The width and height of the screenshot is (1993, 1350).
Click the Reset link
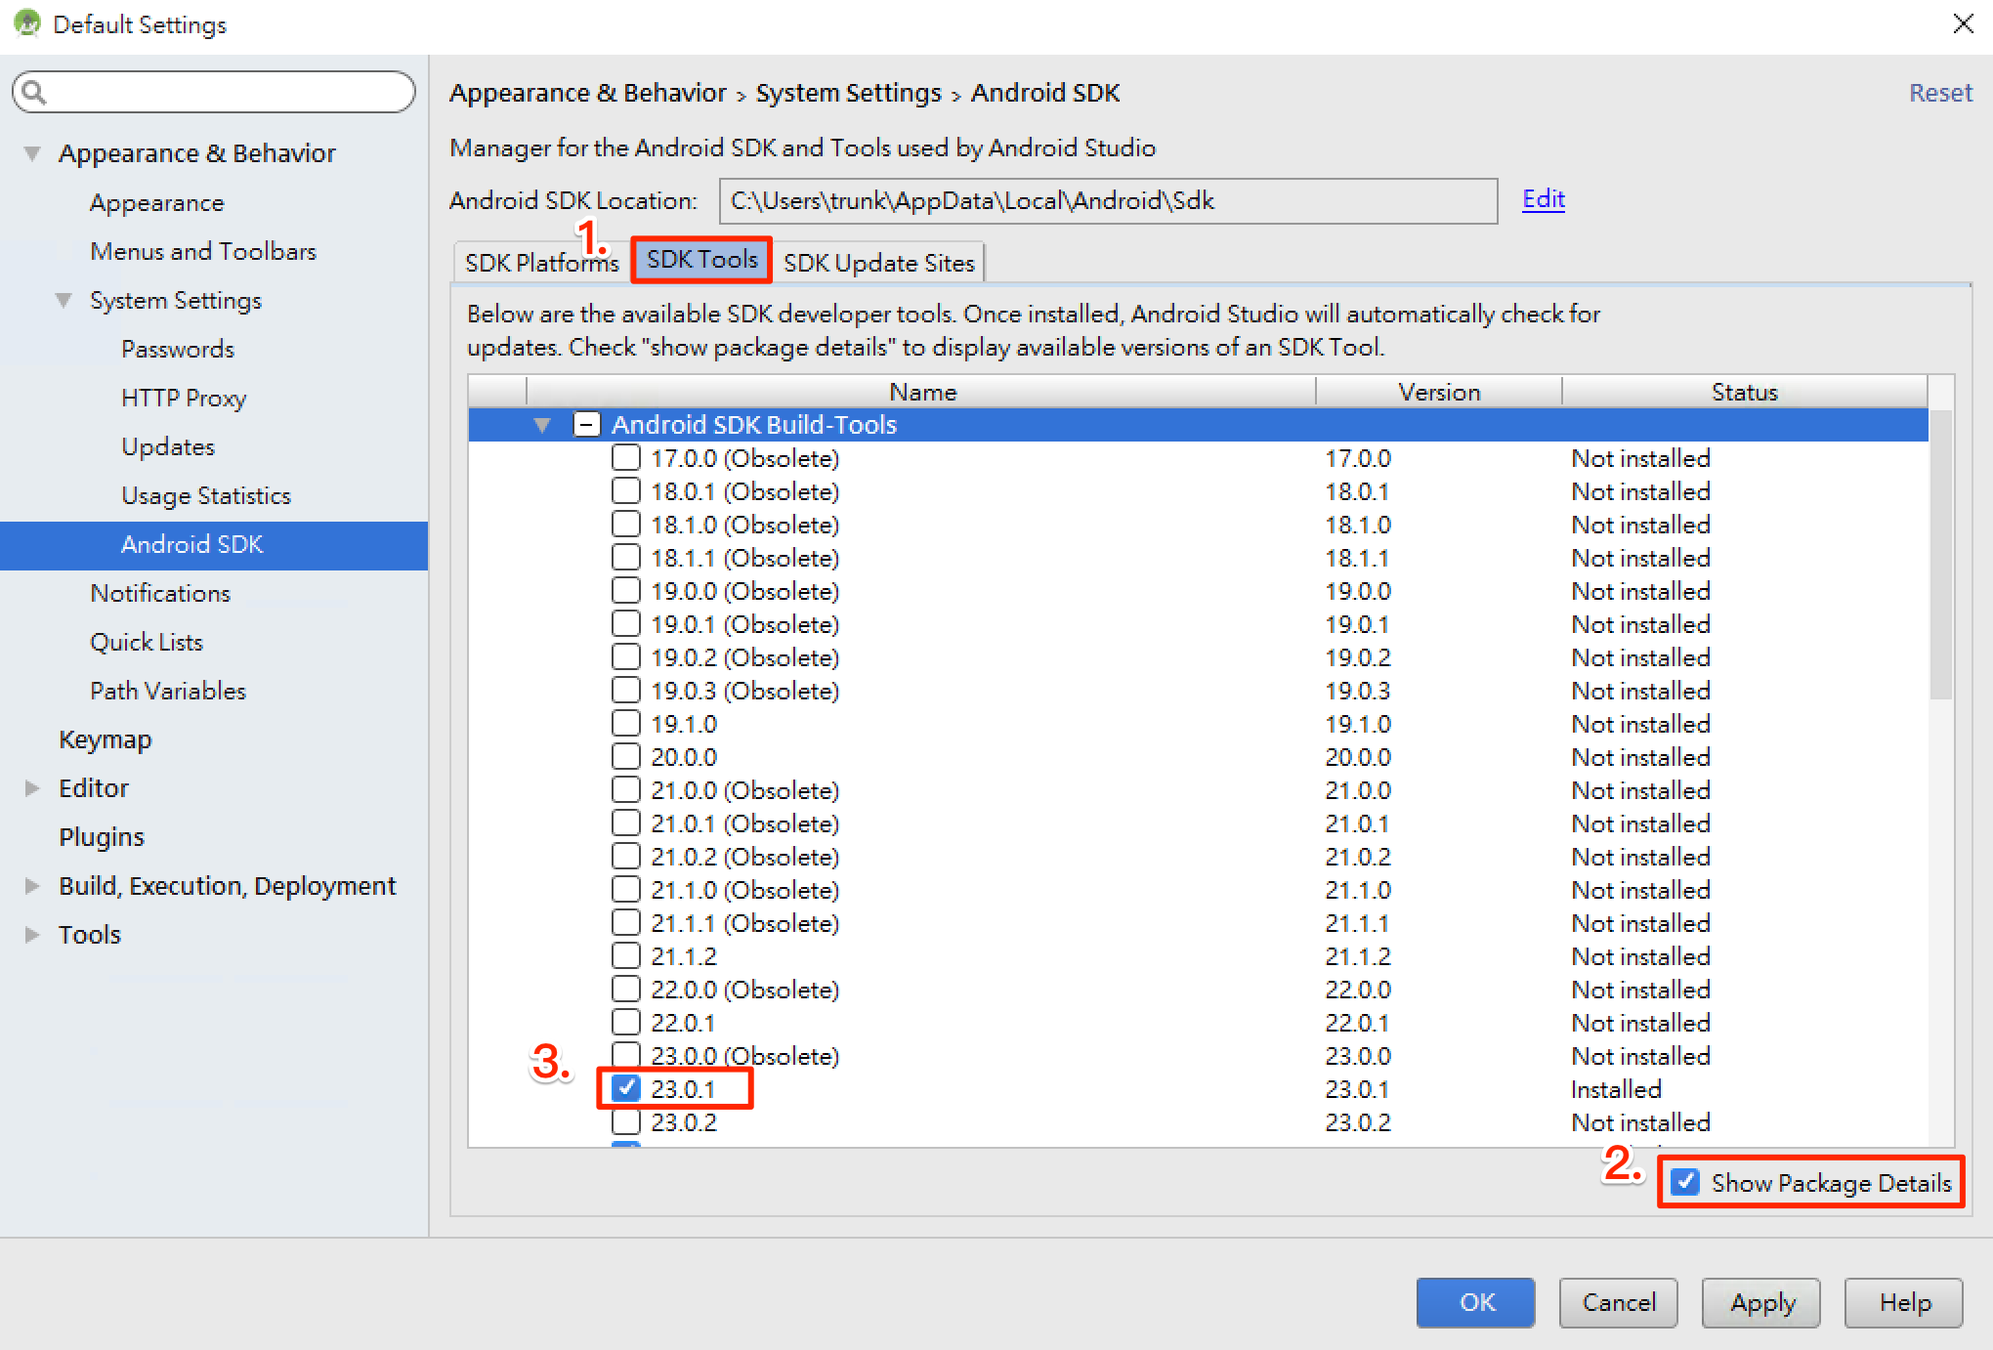1939,93
